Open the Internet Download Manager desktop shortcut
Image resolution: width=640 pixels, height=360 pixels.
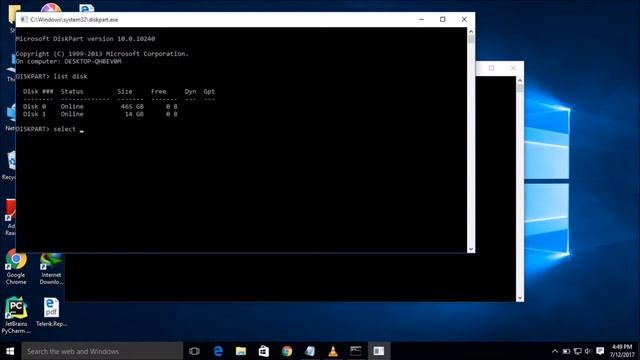[x=51, y=268]
